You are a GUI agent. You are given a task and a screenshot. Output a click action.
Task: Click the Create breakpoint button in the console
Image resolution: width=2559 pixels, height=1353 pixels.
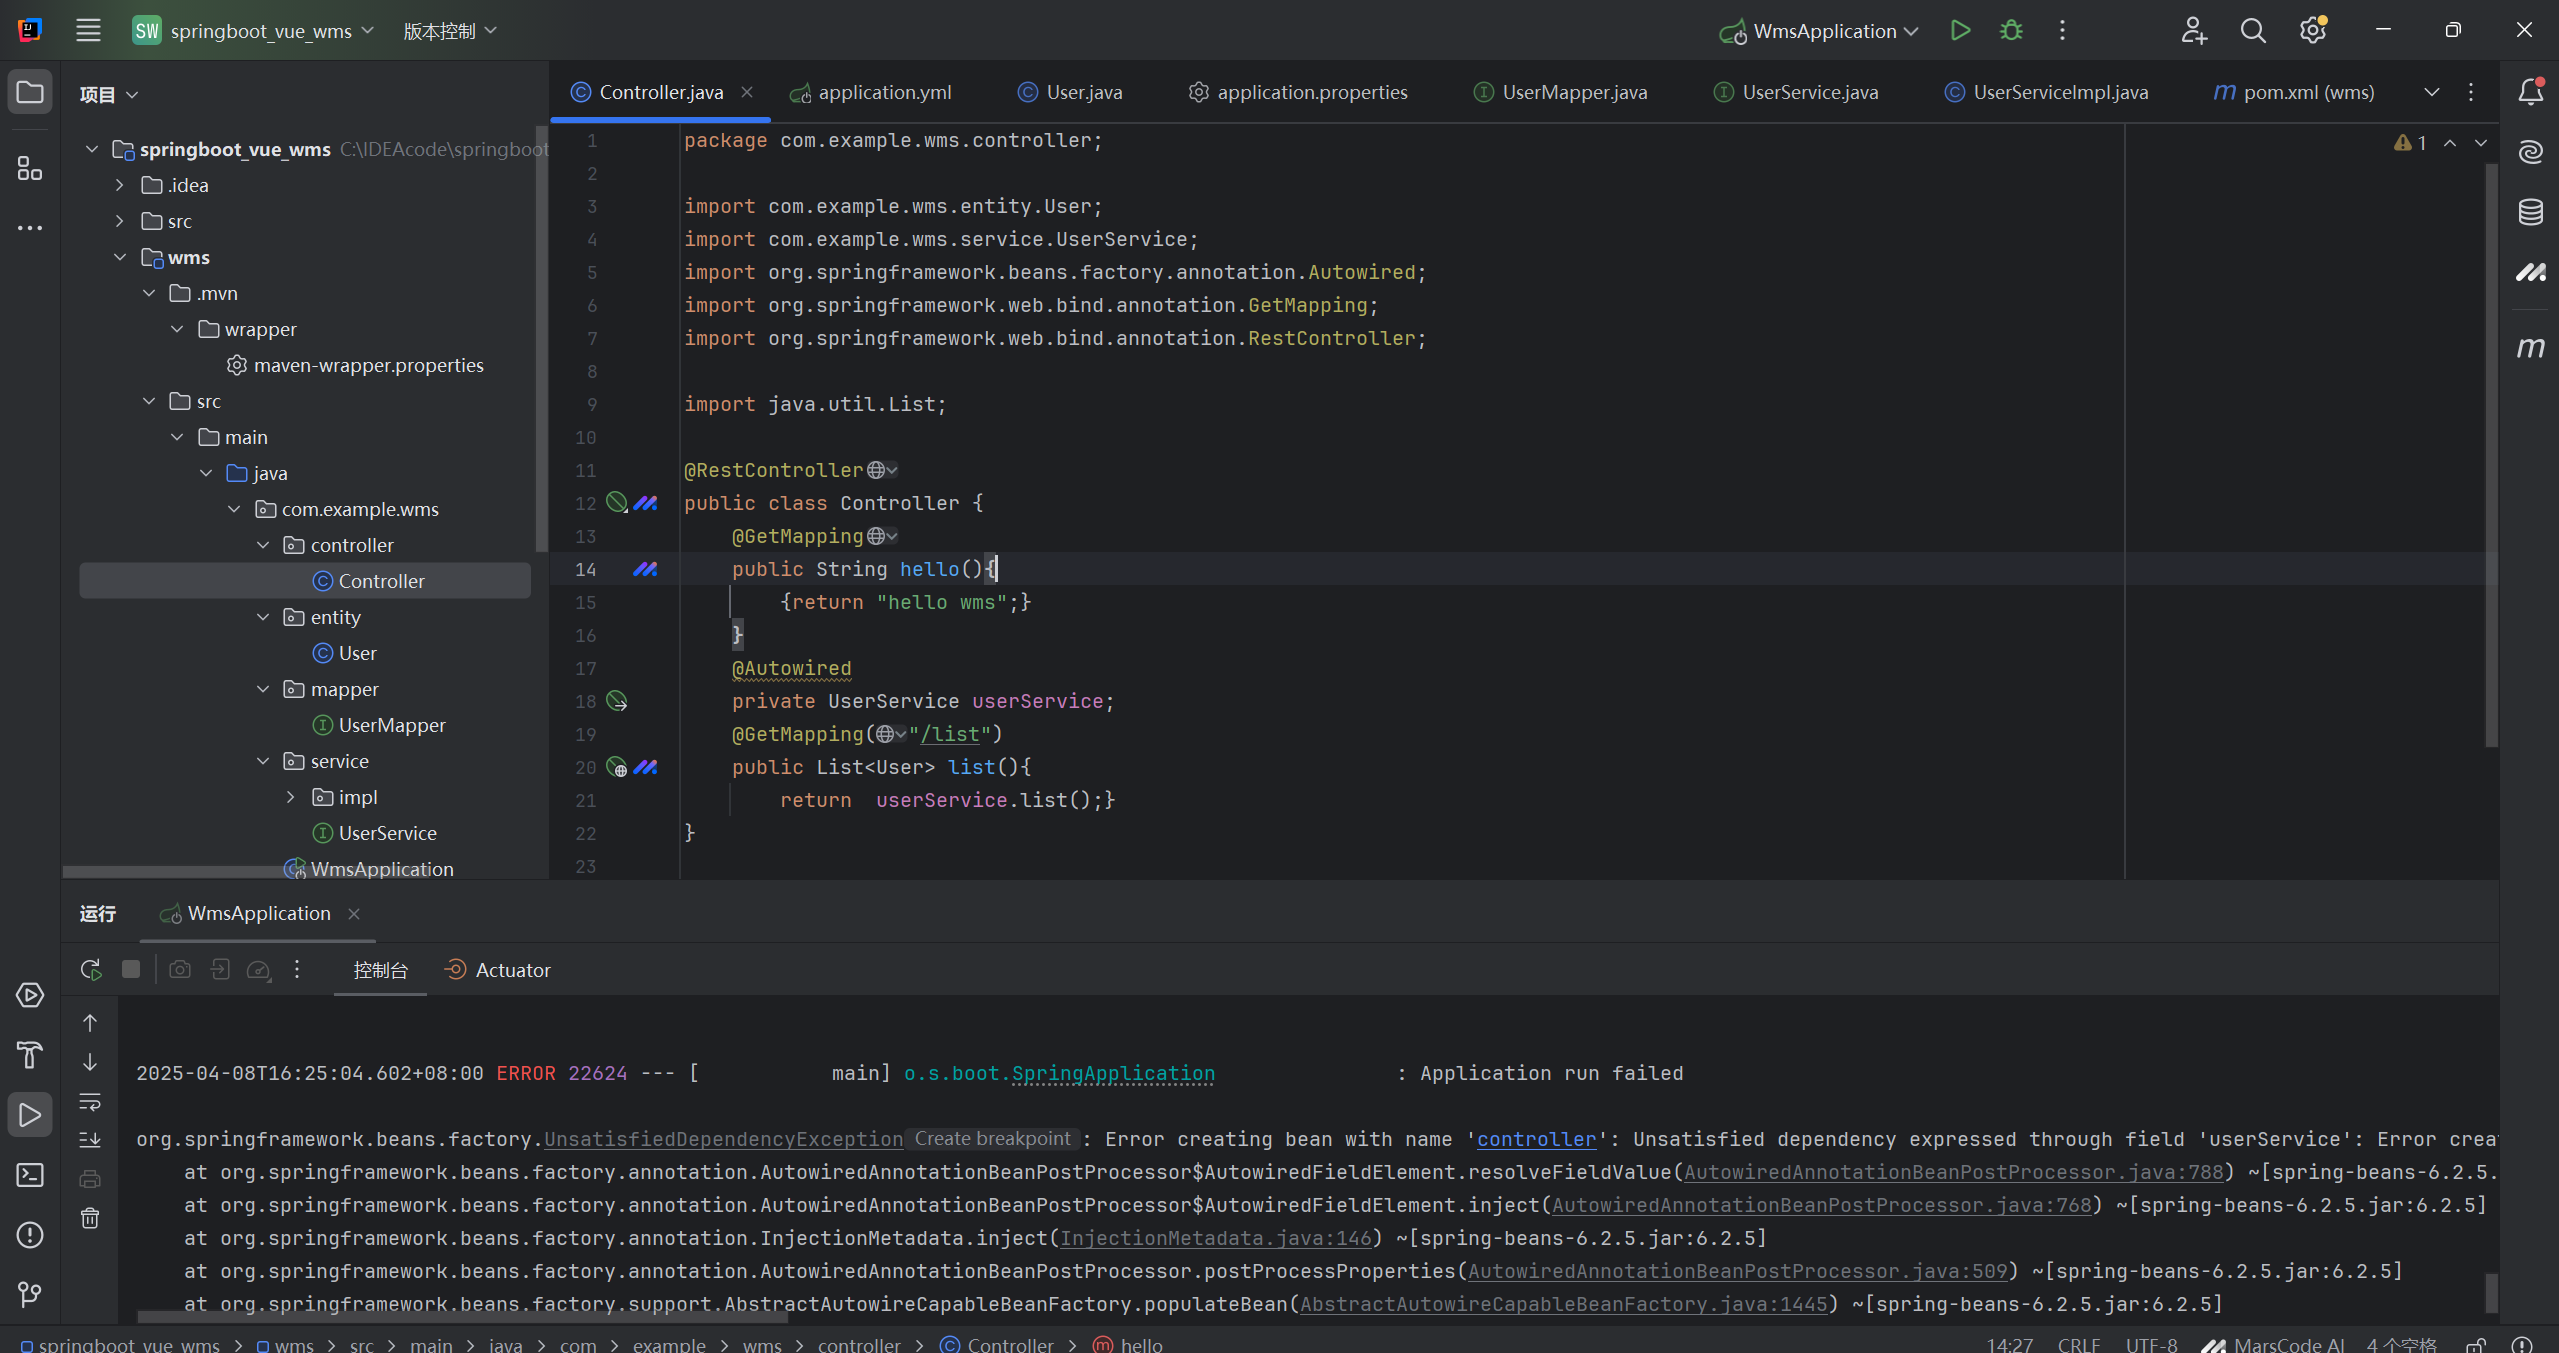point(992,1139)
